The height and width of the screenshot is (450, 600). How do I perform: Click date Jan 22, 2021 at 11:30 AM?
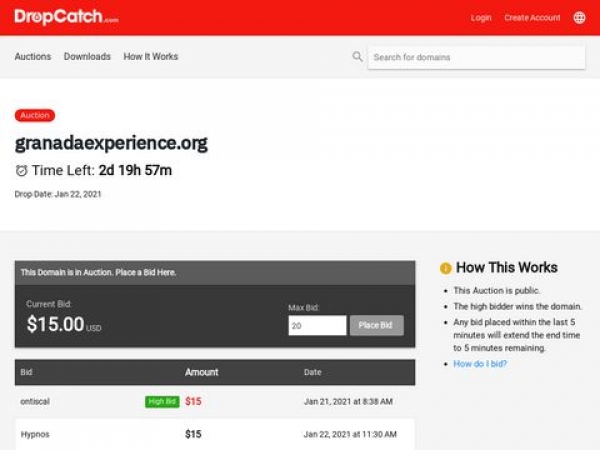(x=350, y=434)
